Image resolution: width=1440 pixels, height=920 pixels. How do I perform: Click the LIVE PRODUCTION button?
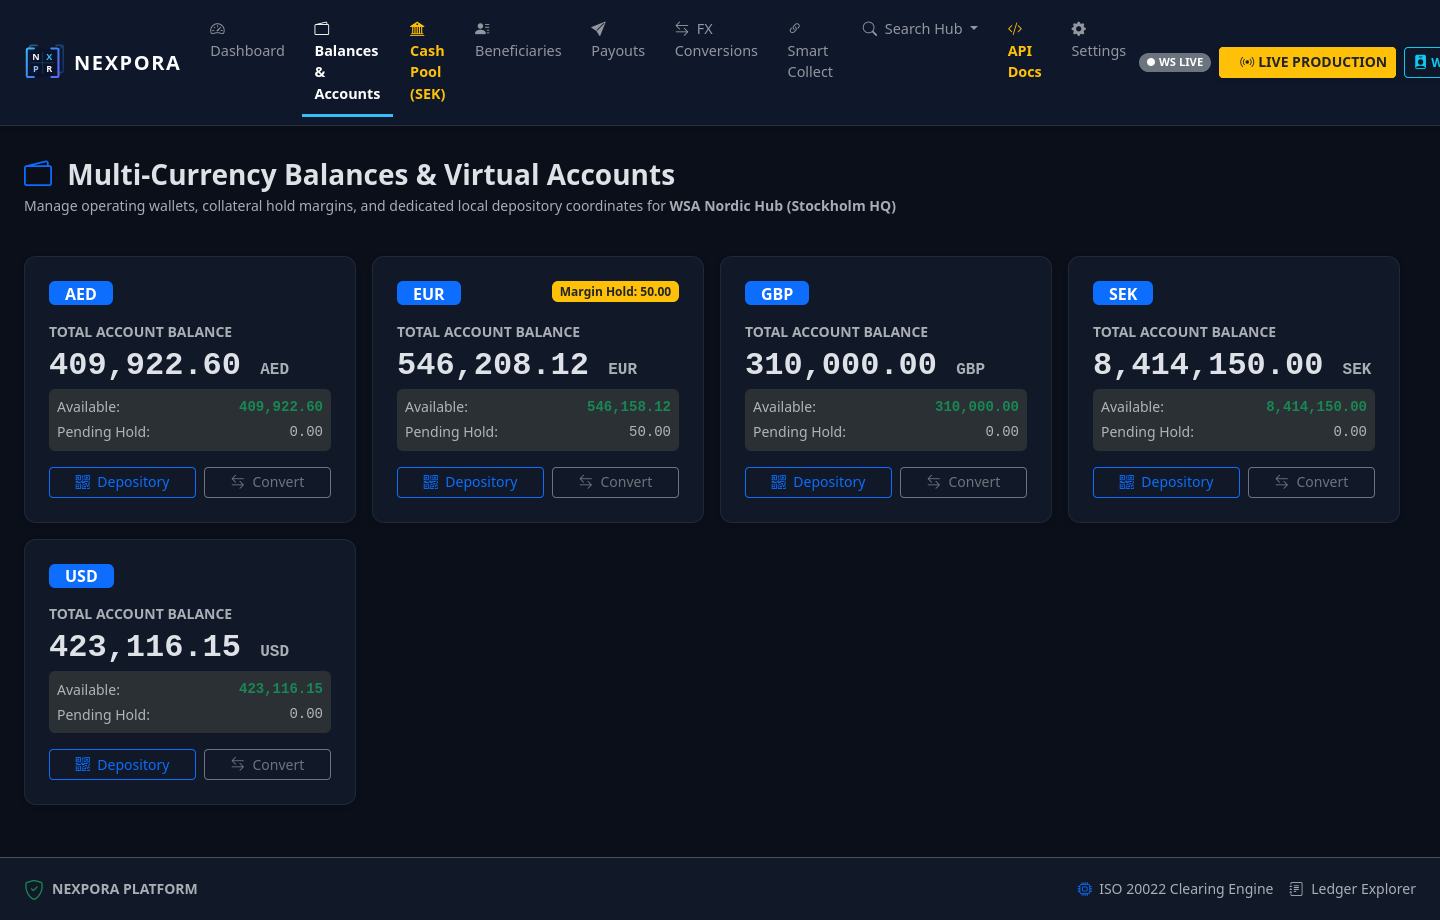(x=1307, y=62)
